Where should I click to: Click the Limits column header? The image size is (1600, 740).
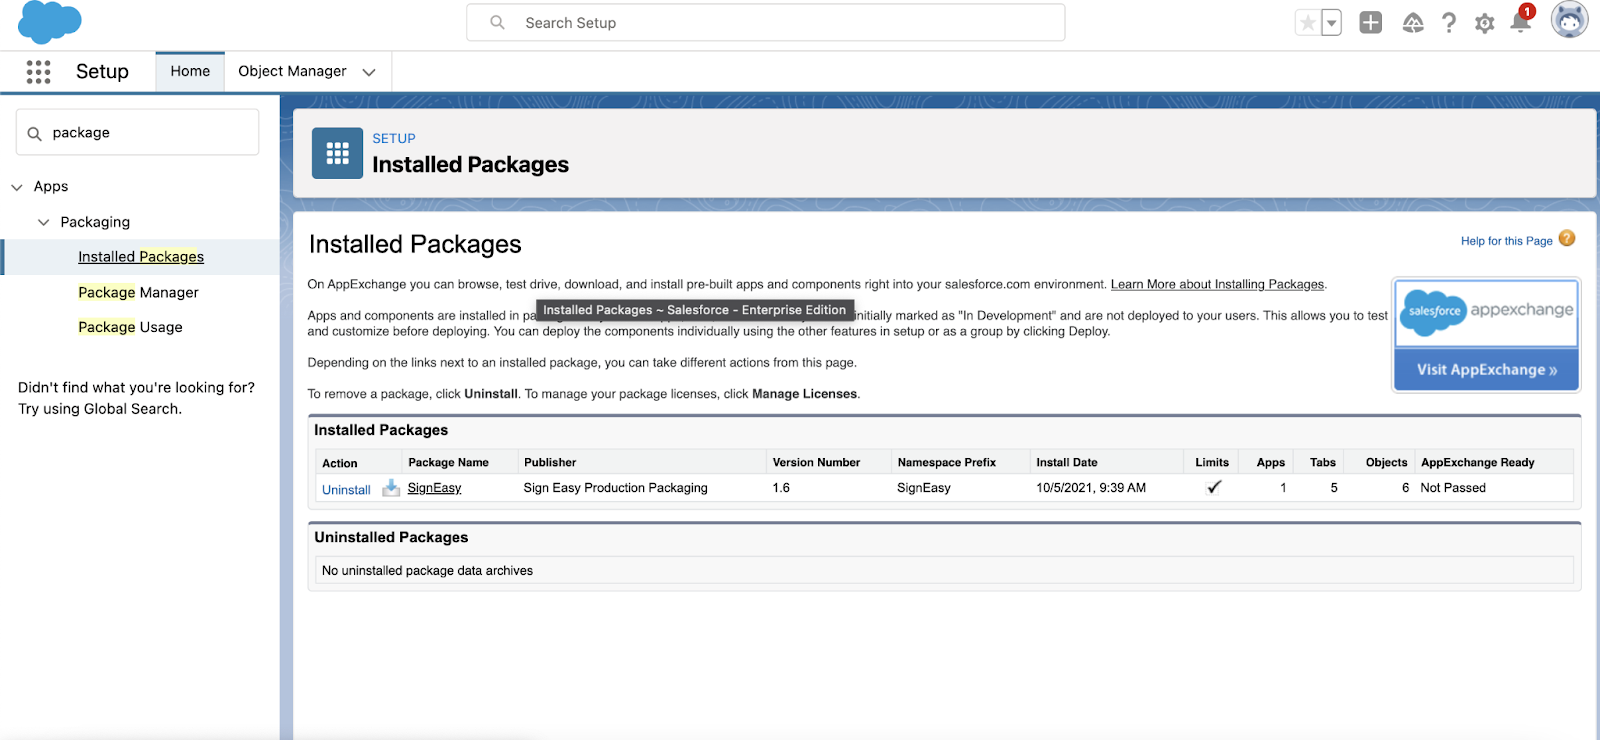coord(1212,462)
